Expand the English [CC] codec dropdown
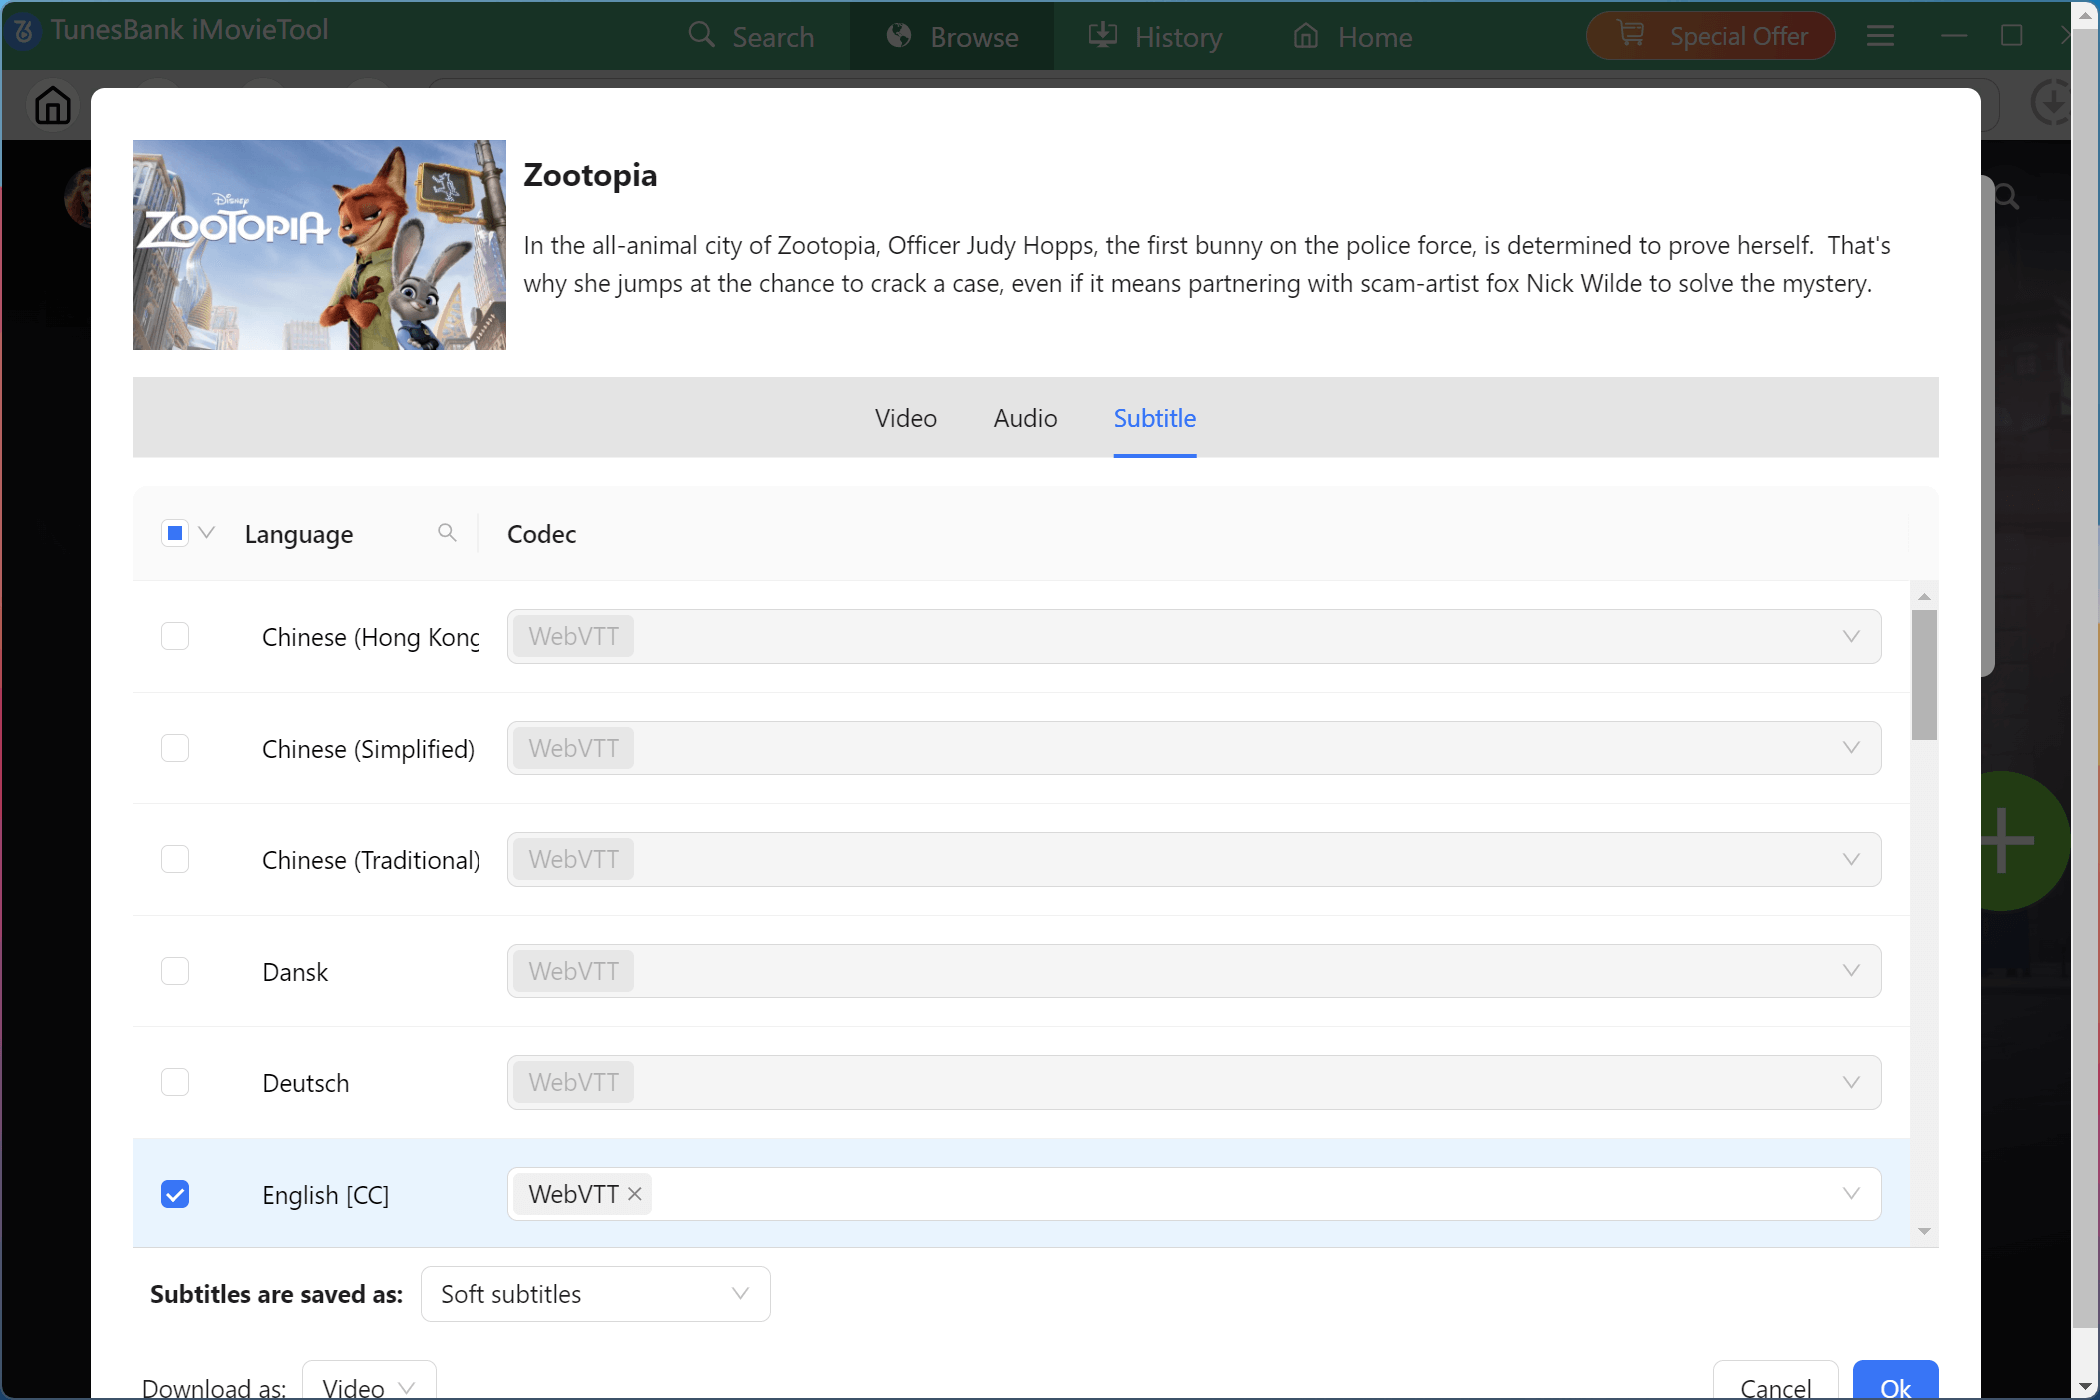This screenshot has height=1400, width=2100. [x=1850, y=1194]
